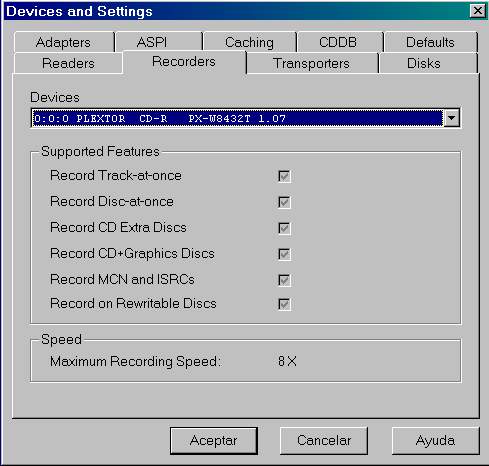This screenshot has height=466, width=489.
Task: Expand the Devices dropdown arrow
Action: point(452,118)
